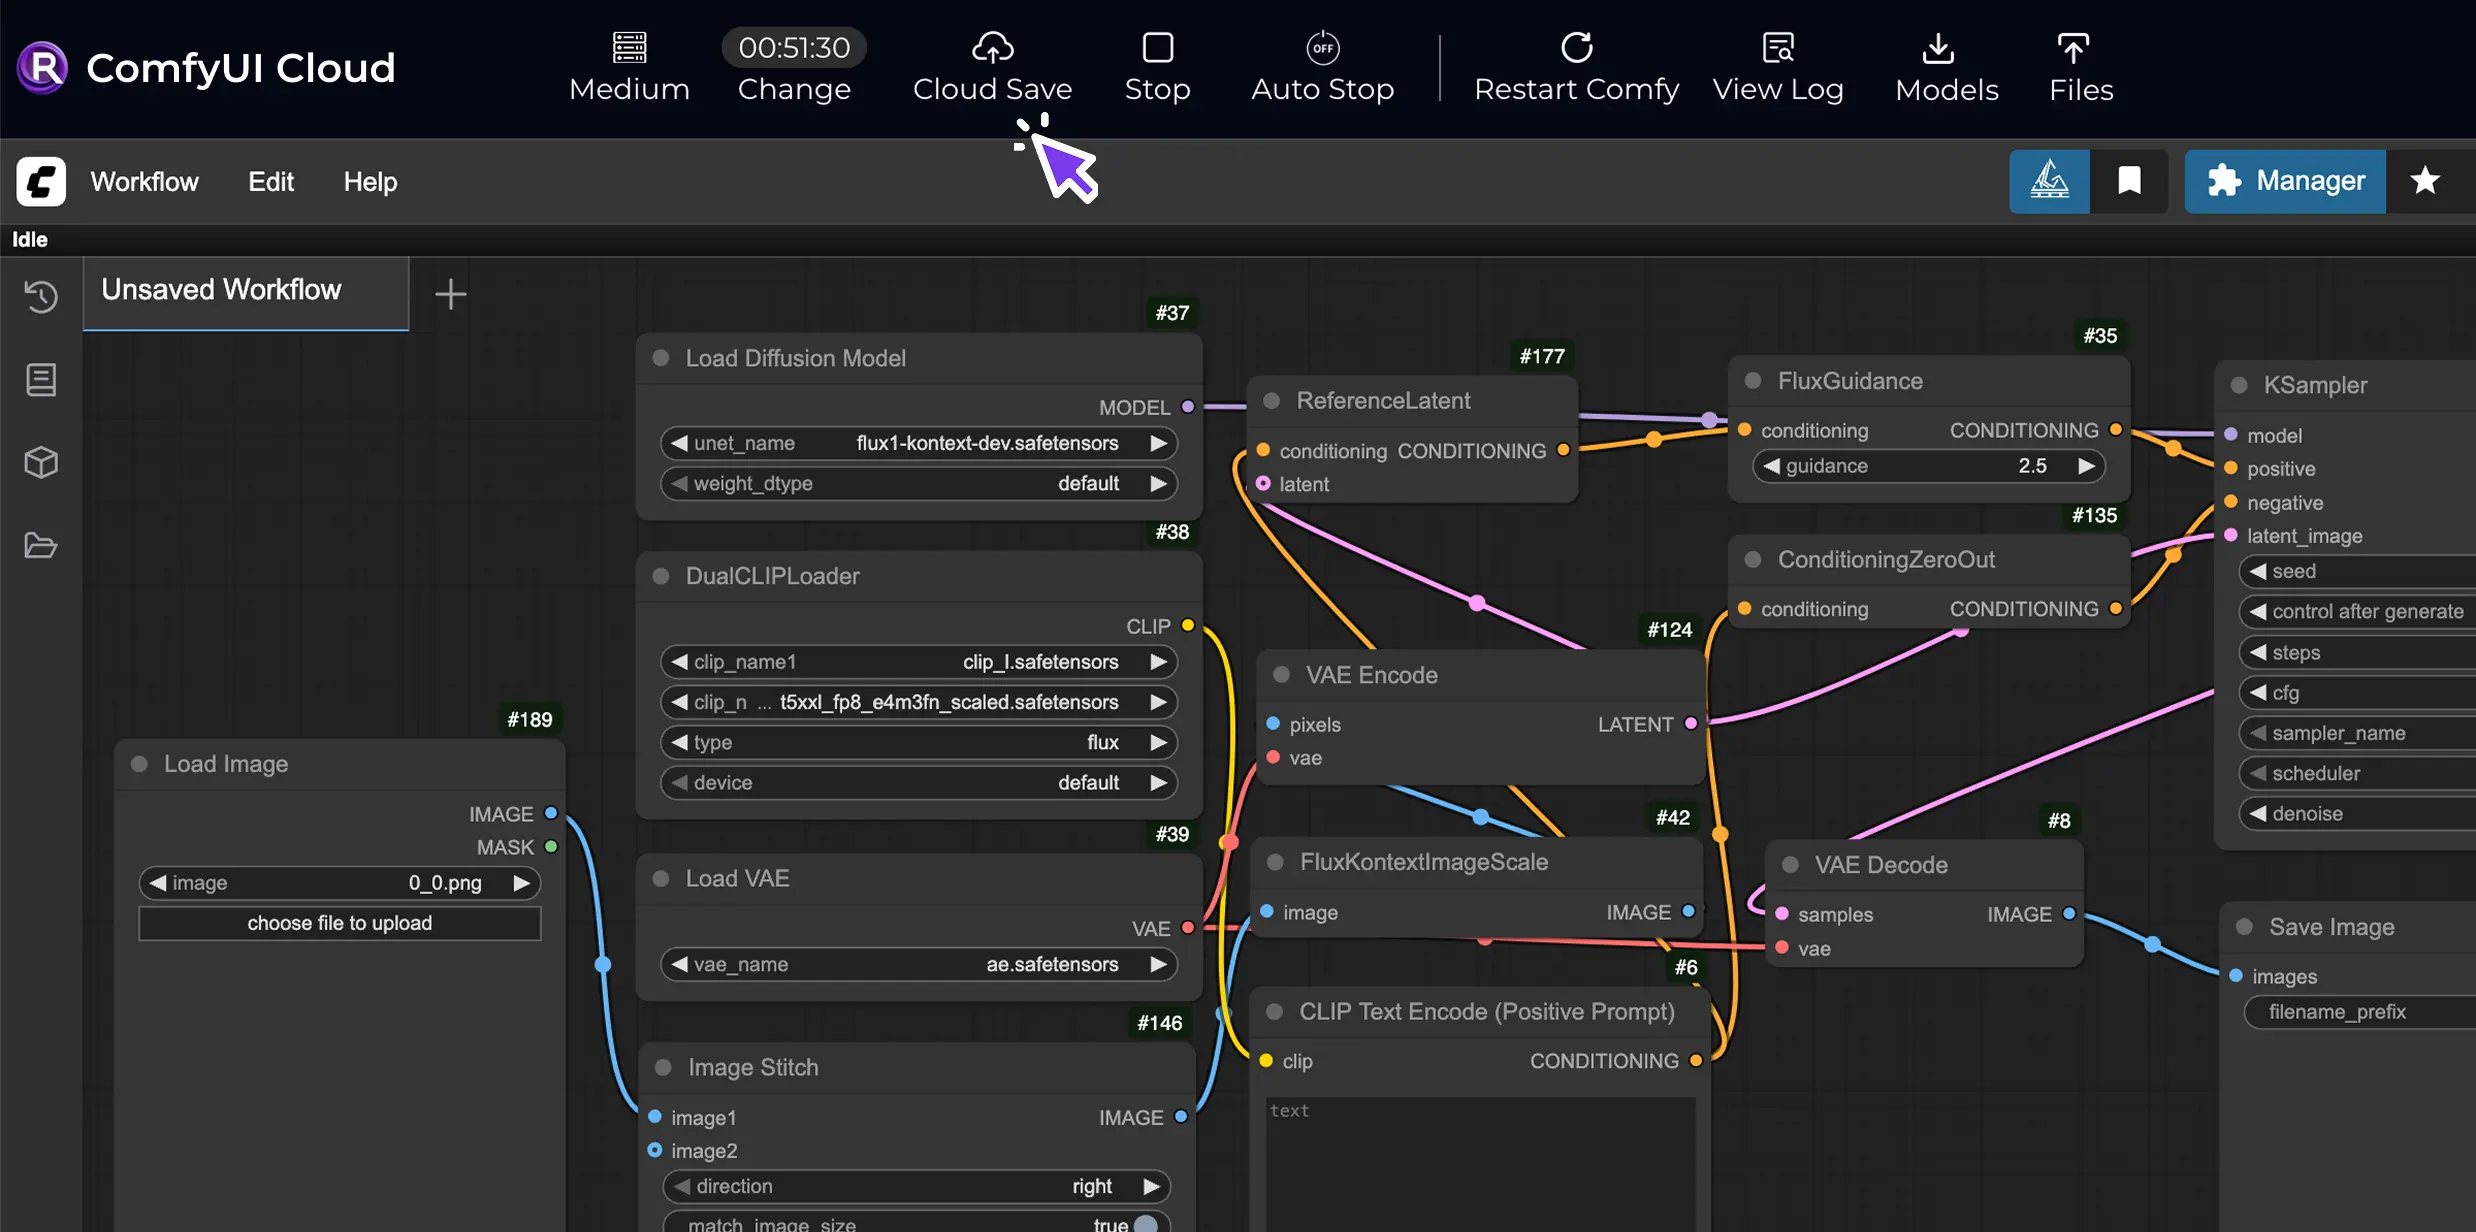Click the Restart Comfy icon
The height and width of the screenshot is (1232, 2476).
coord(1576,47)
